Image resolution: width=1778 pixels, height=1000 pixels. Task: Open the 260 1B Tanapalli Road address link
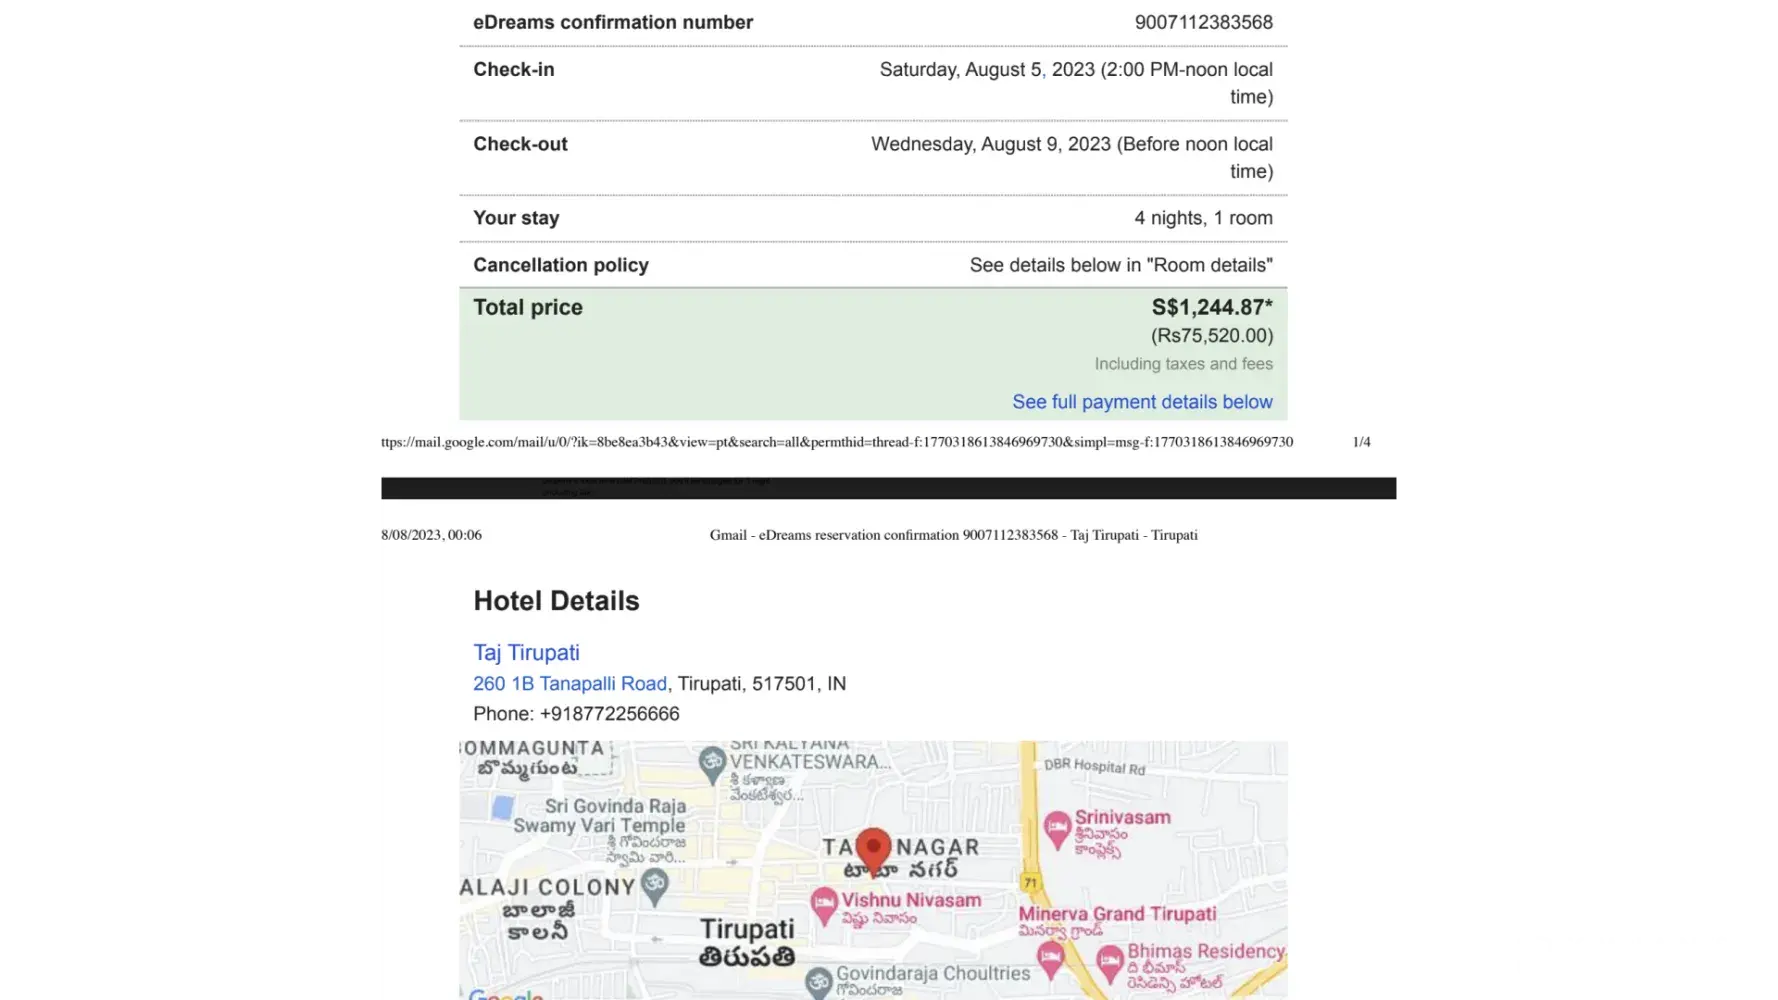click(569, 684)
